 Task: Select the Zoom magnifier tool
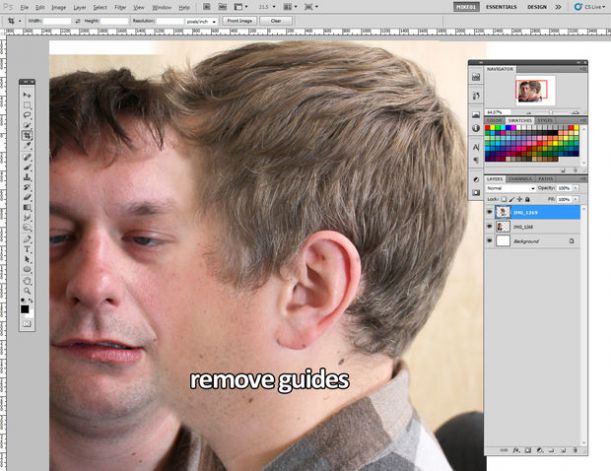27,291
